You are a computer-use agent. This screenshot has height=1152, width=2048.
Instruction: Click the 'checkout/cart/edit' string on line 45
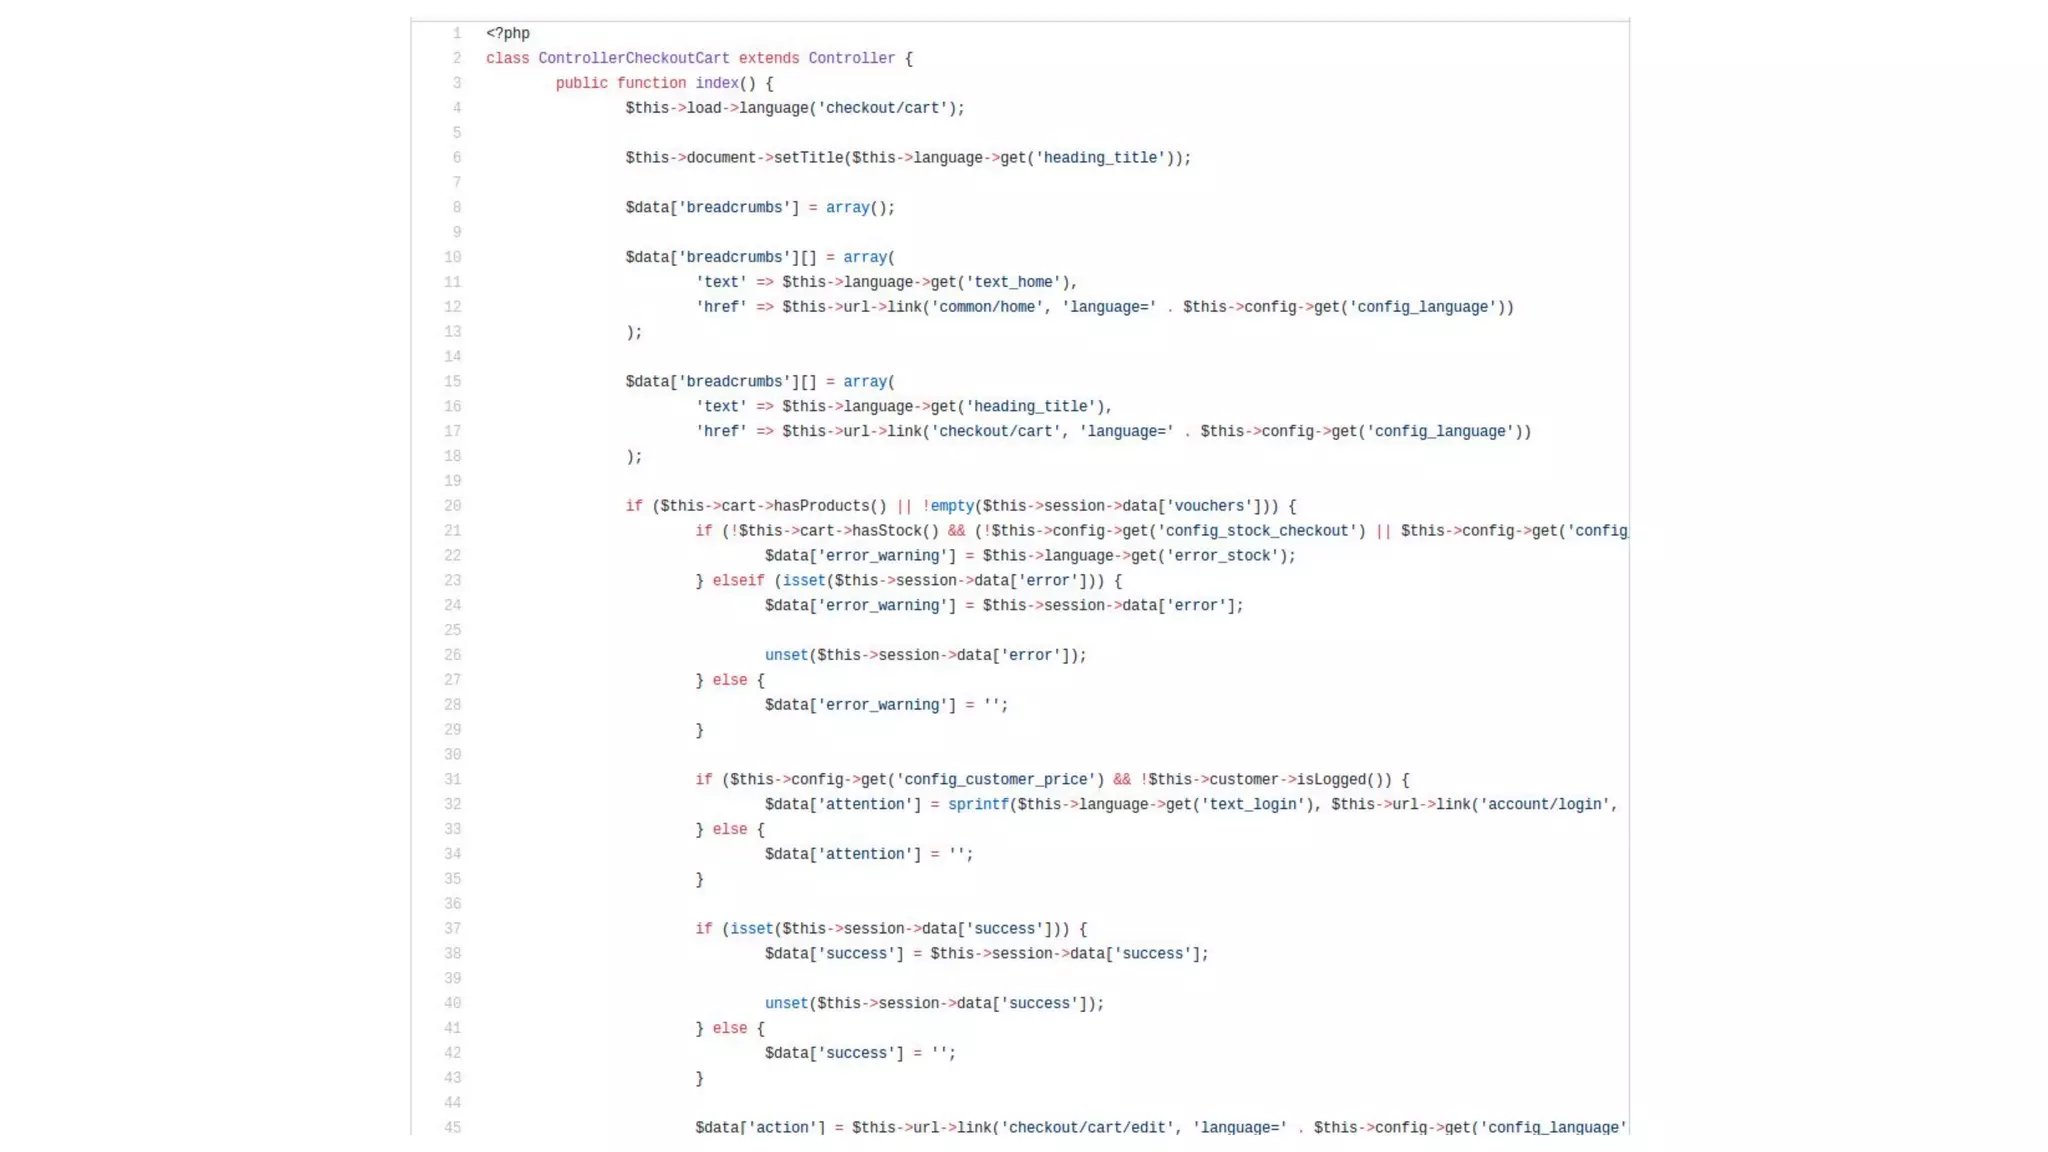tap(1087, 1127)
